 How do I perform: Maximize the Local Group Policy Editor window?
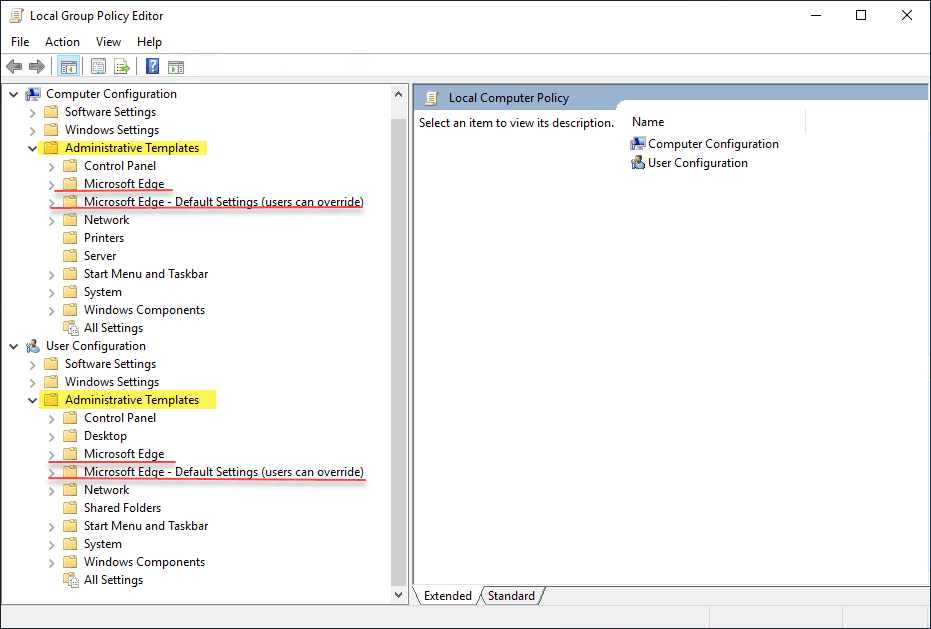pyautogui.click(x=861, y=15)
